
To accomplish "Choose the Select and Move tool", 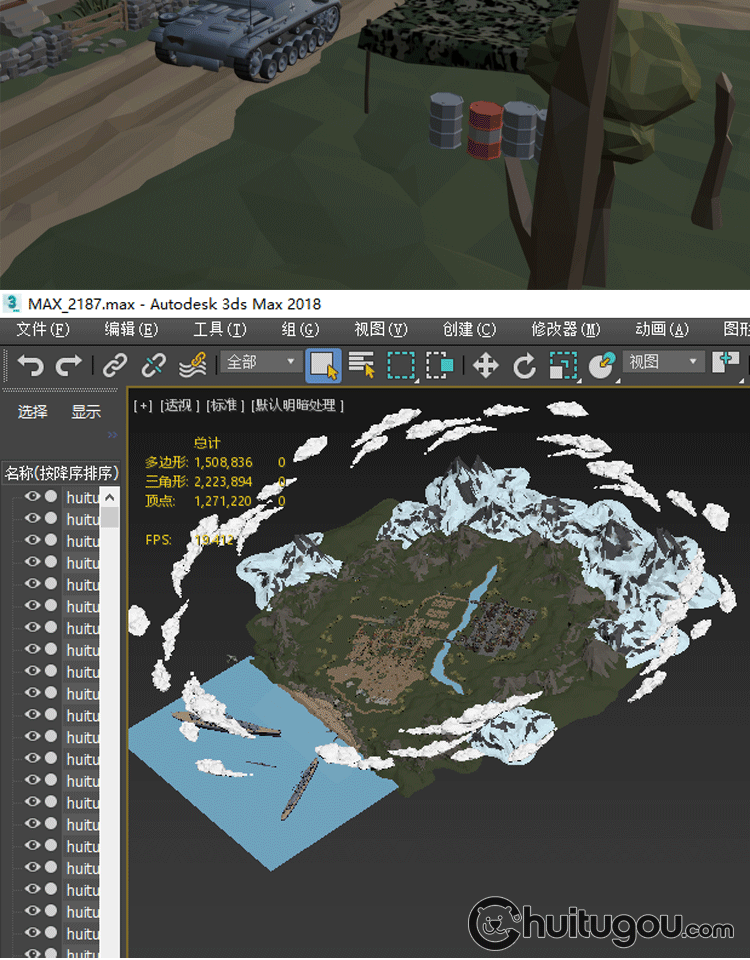I will tap(485, 365).
